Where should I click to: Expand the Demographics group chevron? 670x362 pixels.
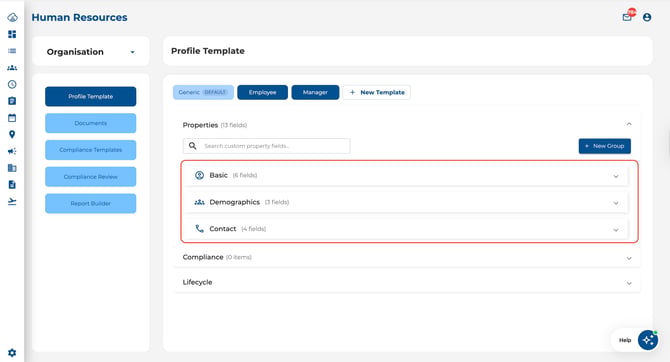click(x=616, y=203)
